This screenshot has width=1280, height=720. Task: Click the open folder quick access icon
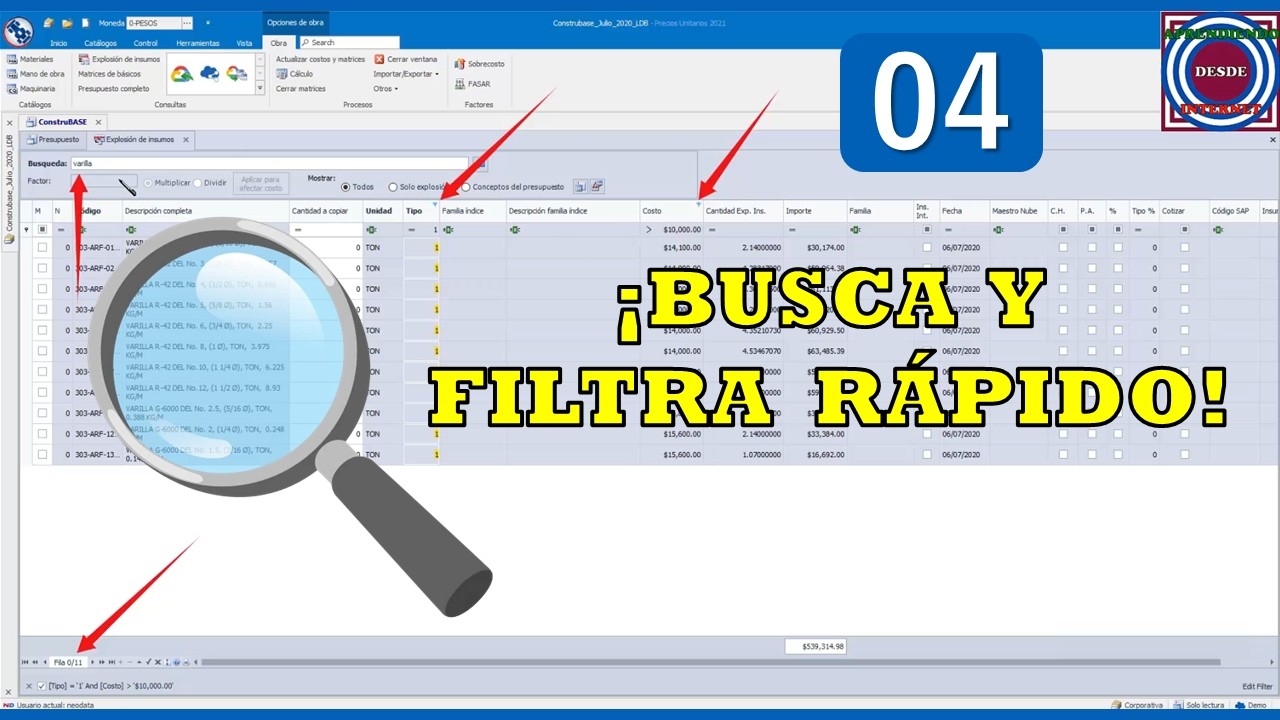coord(67,23)
